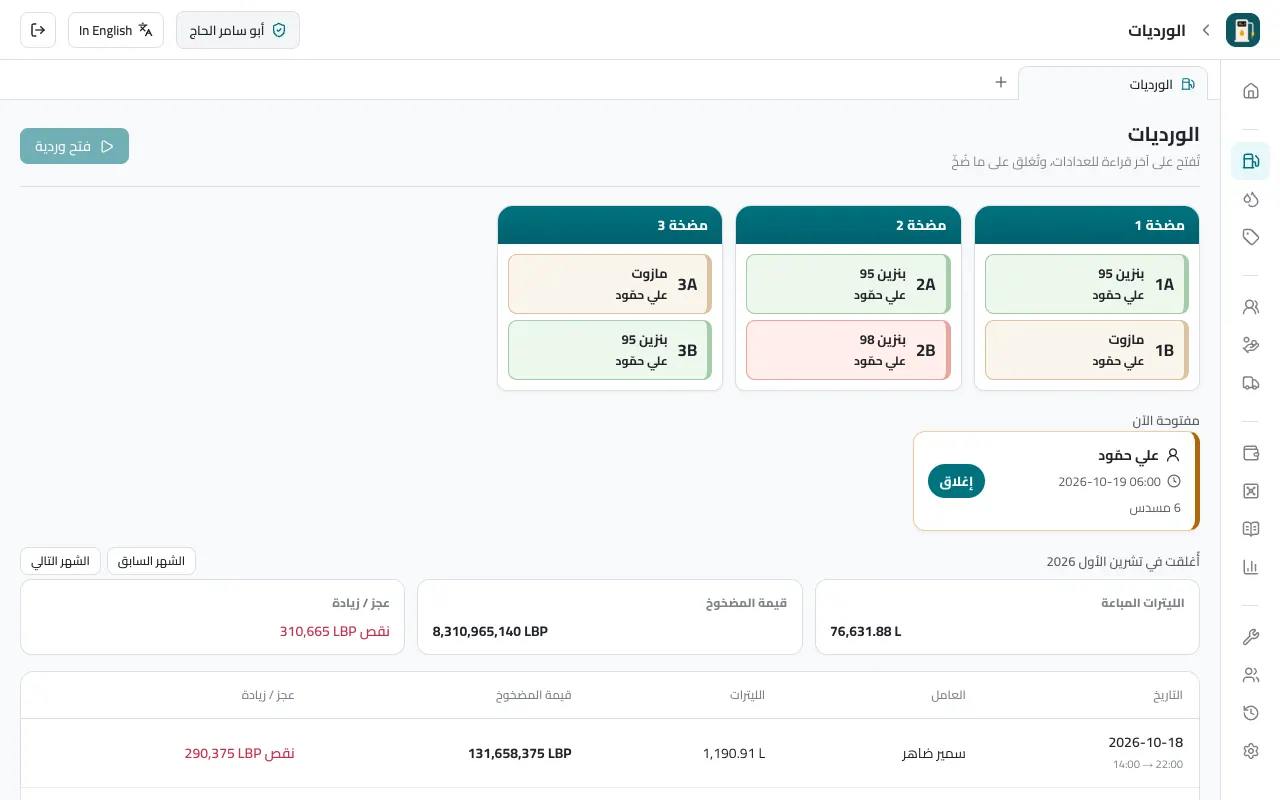Open أبو سامر الحاج user profile button
The height and width of the screenshot is (800, 1280).
pyautogui.click(x=238, y=30)
